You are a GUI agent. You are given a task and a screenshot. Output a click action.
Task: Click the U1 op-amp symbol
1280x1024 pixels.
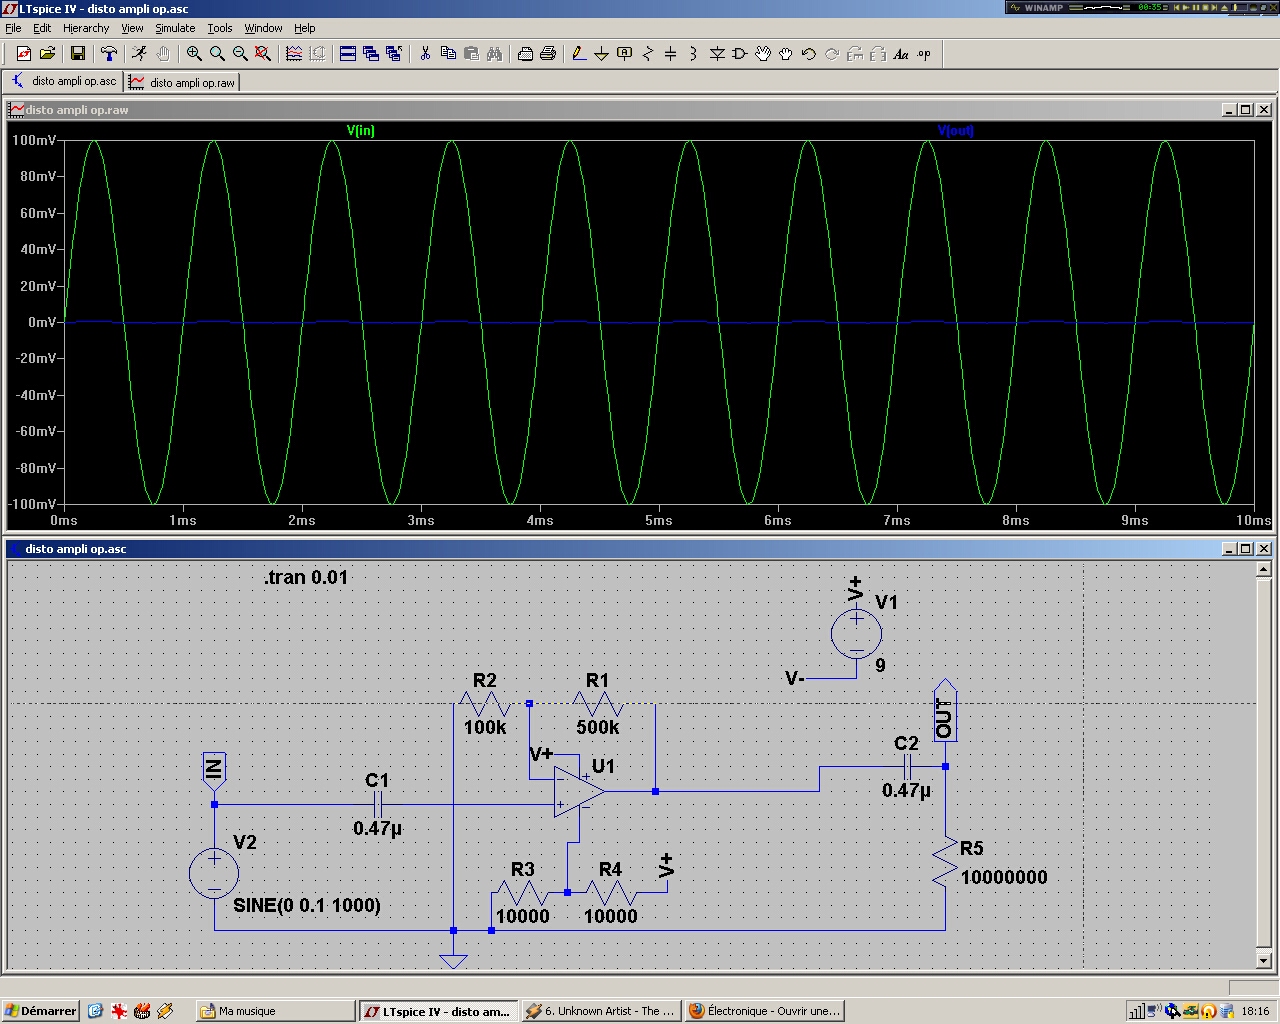click(579, 792)
